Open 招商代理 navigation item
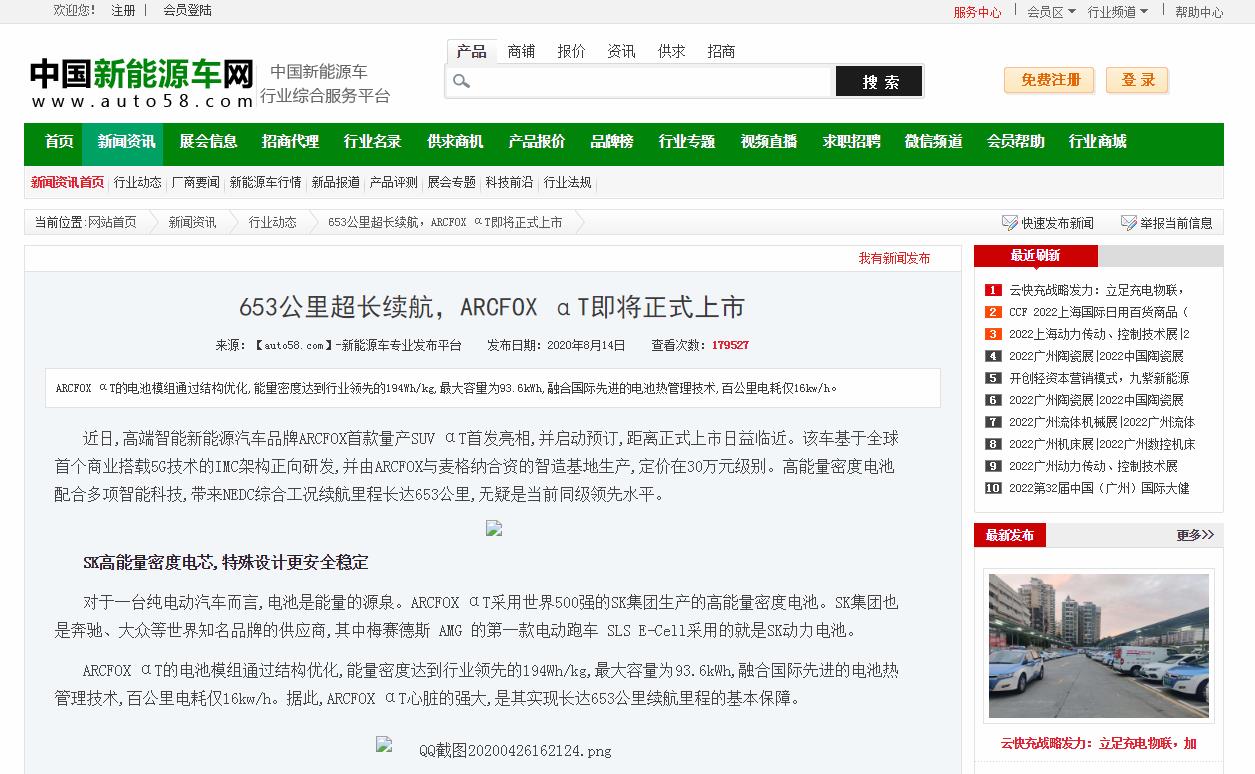 (x=290, y=142)
